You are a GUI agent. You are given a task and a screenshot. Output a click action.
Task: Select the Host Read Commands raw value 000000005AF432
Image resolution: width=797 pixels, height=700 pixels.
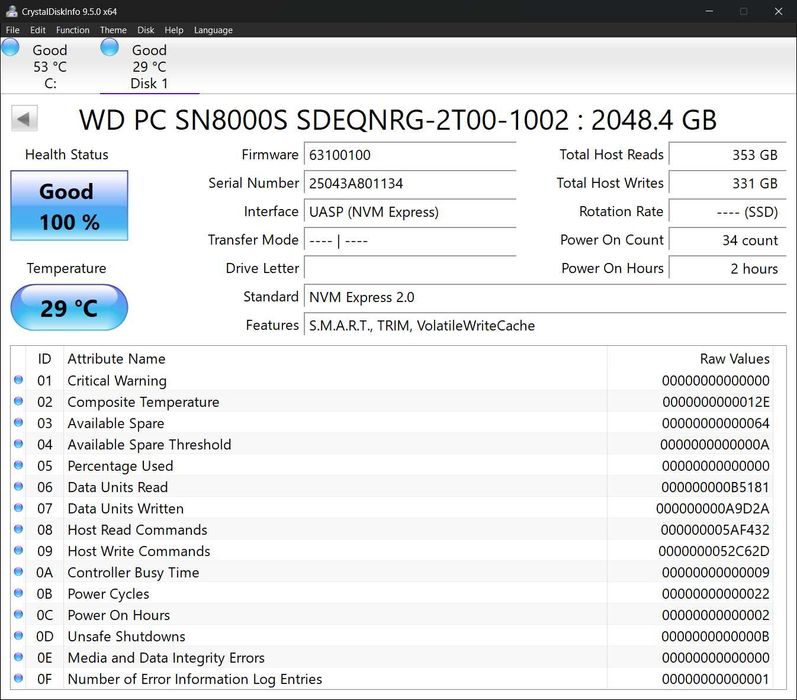coord(715,530)
